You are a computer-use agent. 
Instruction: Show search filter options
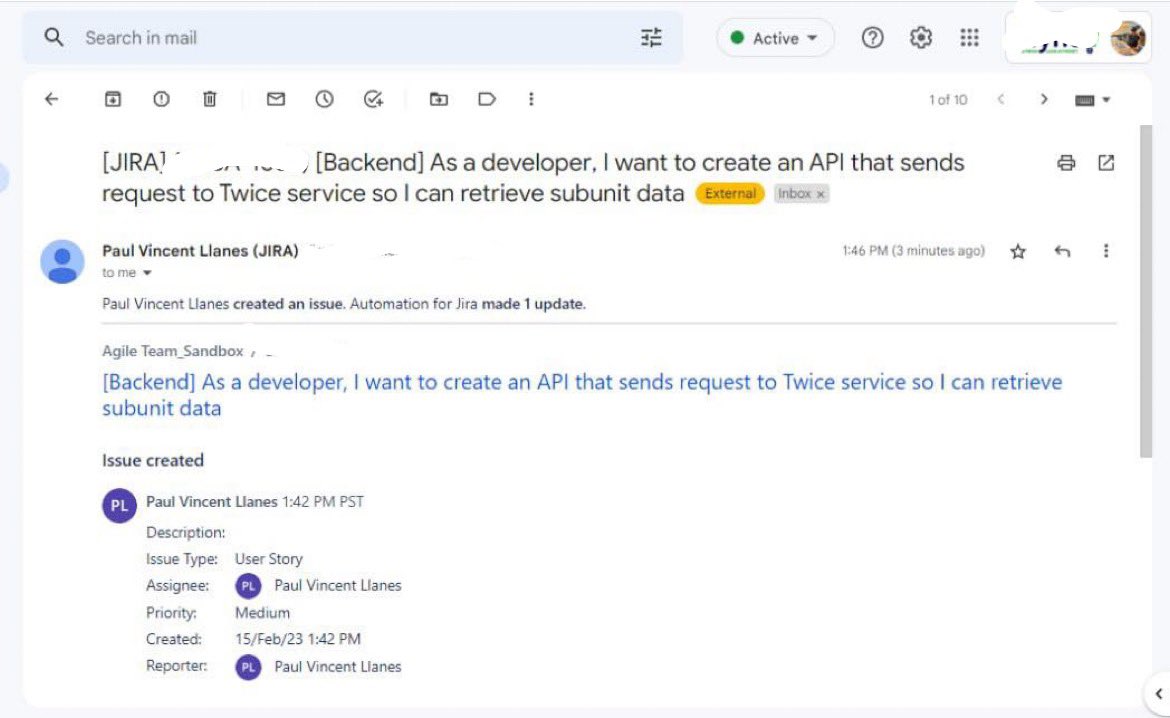(651, 37)
